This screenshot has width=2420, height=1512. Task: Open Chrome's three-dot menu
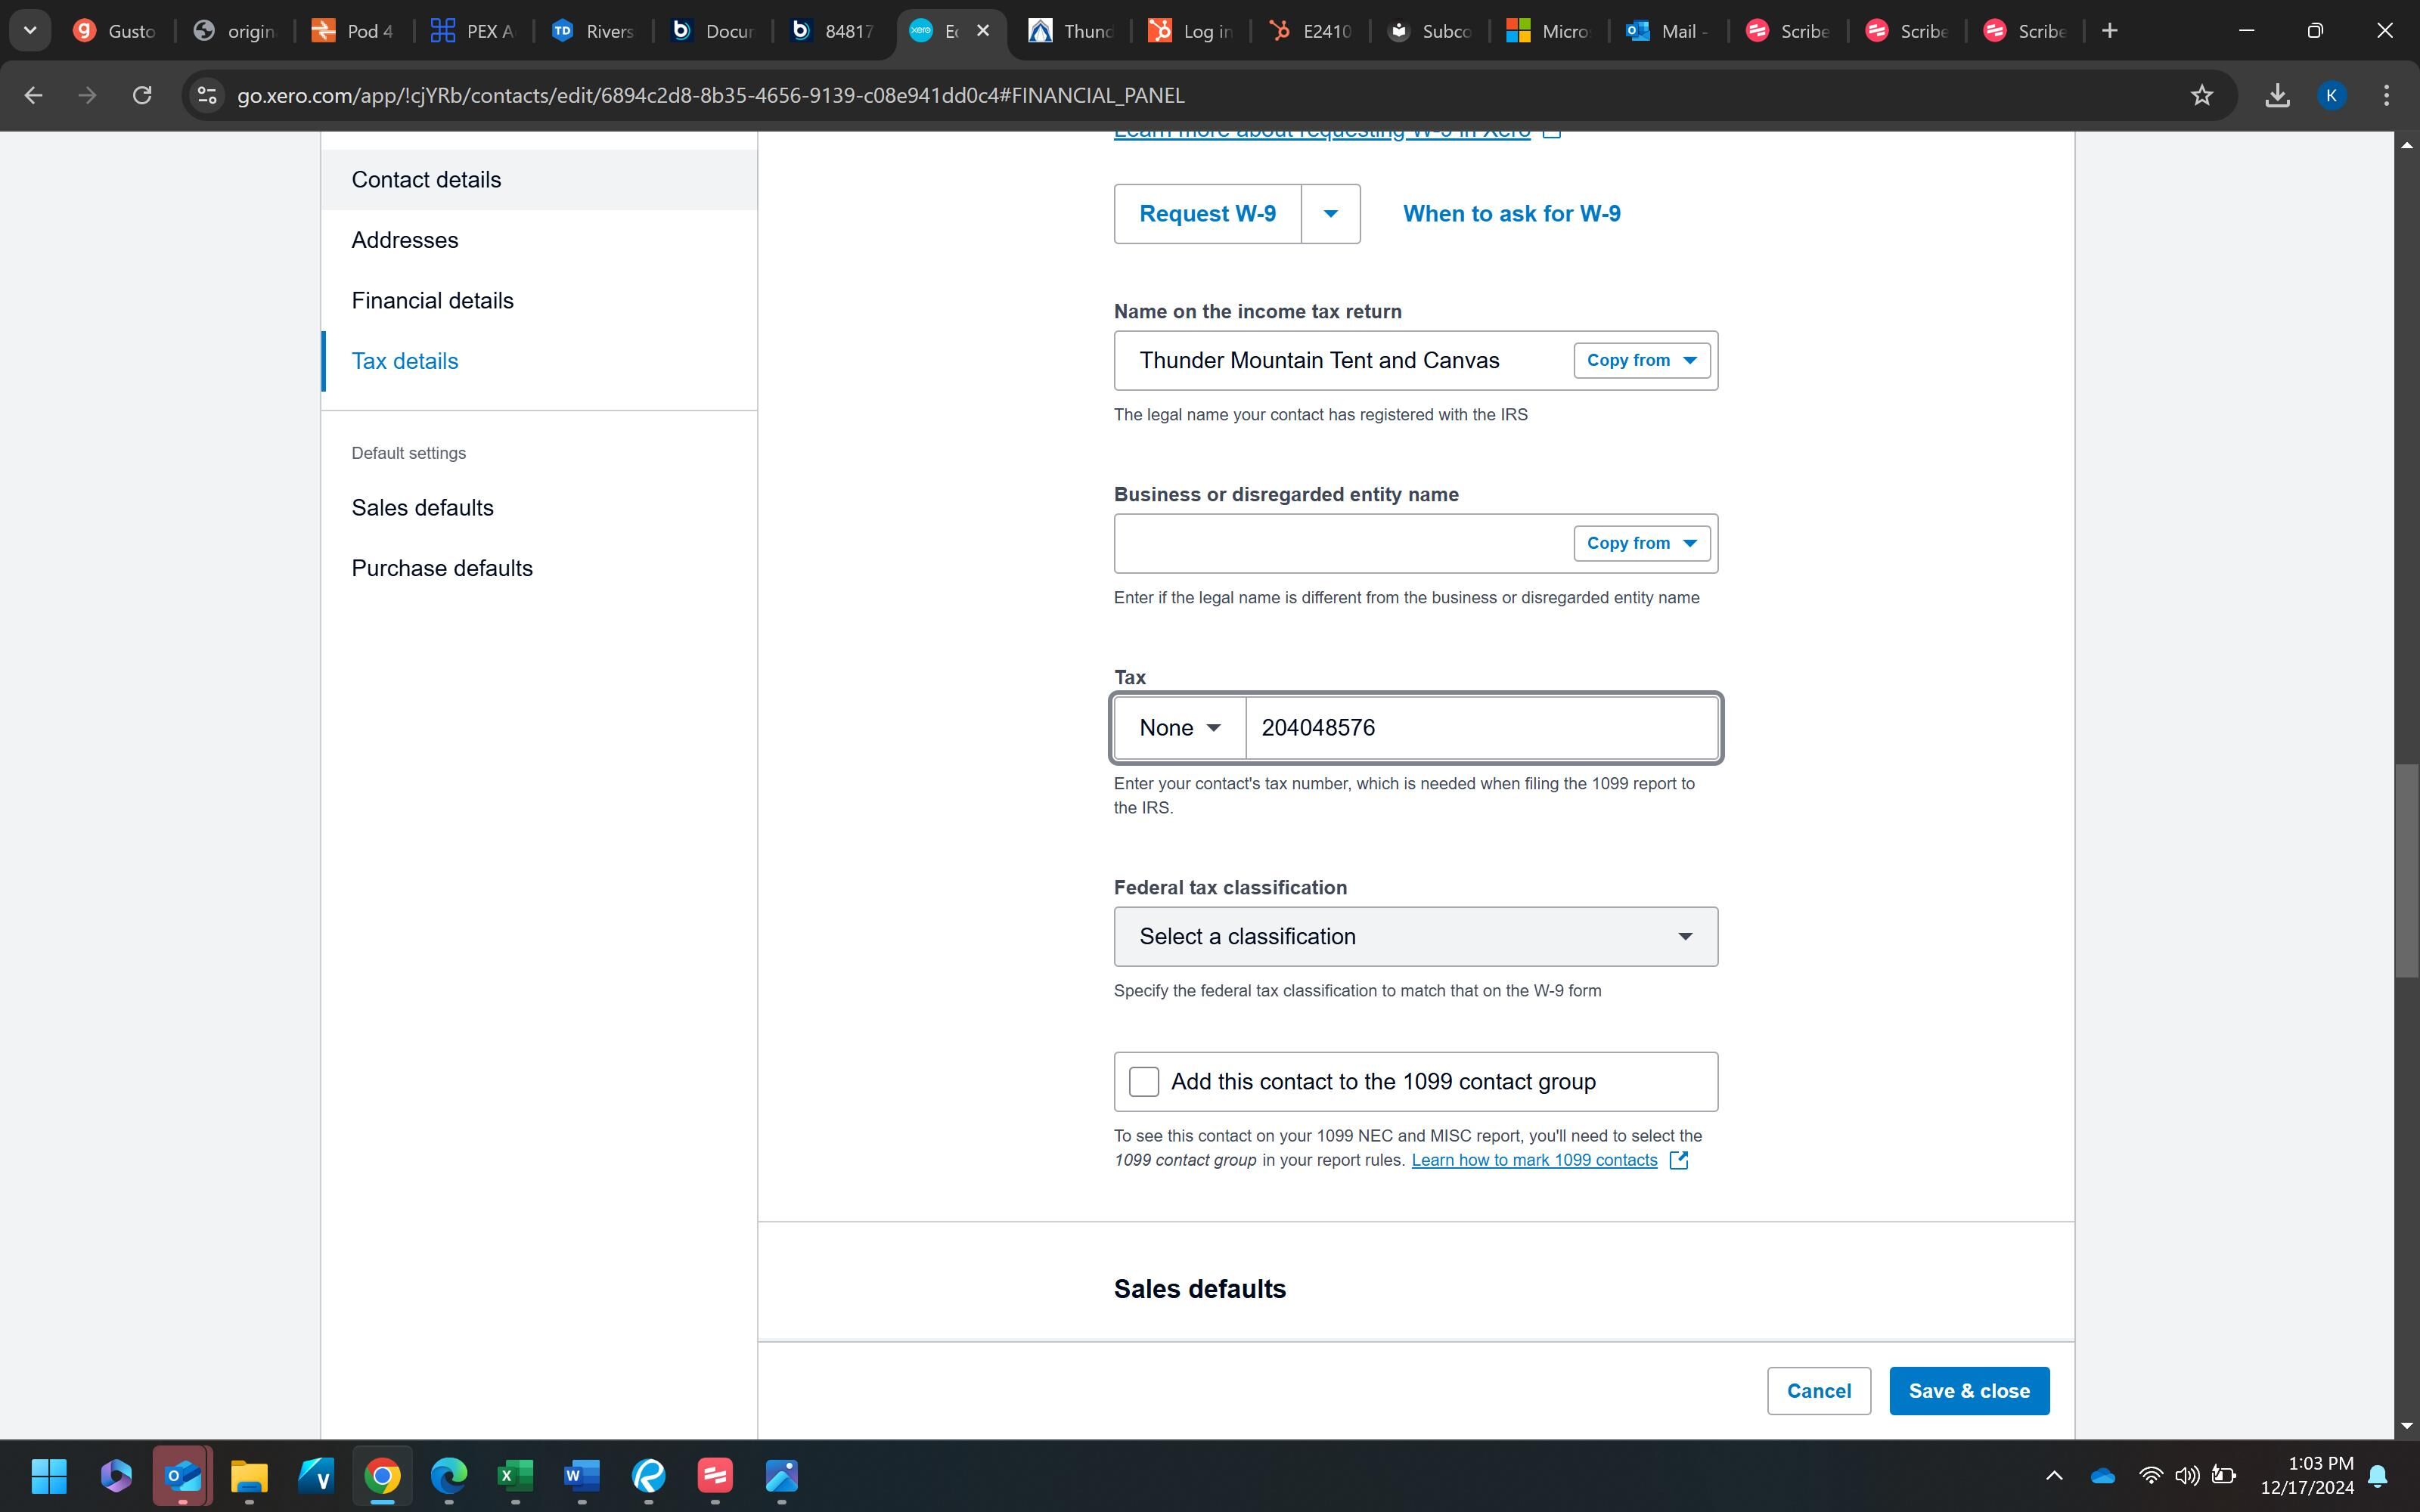pos(2386,95)
